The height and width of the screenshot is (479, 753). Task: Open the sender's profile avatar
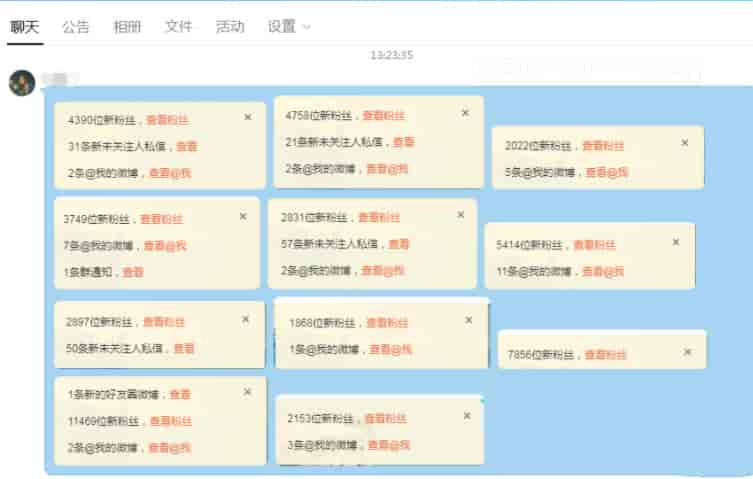(x=22, y=83)
